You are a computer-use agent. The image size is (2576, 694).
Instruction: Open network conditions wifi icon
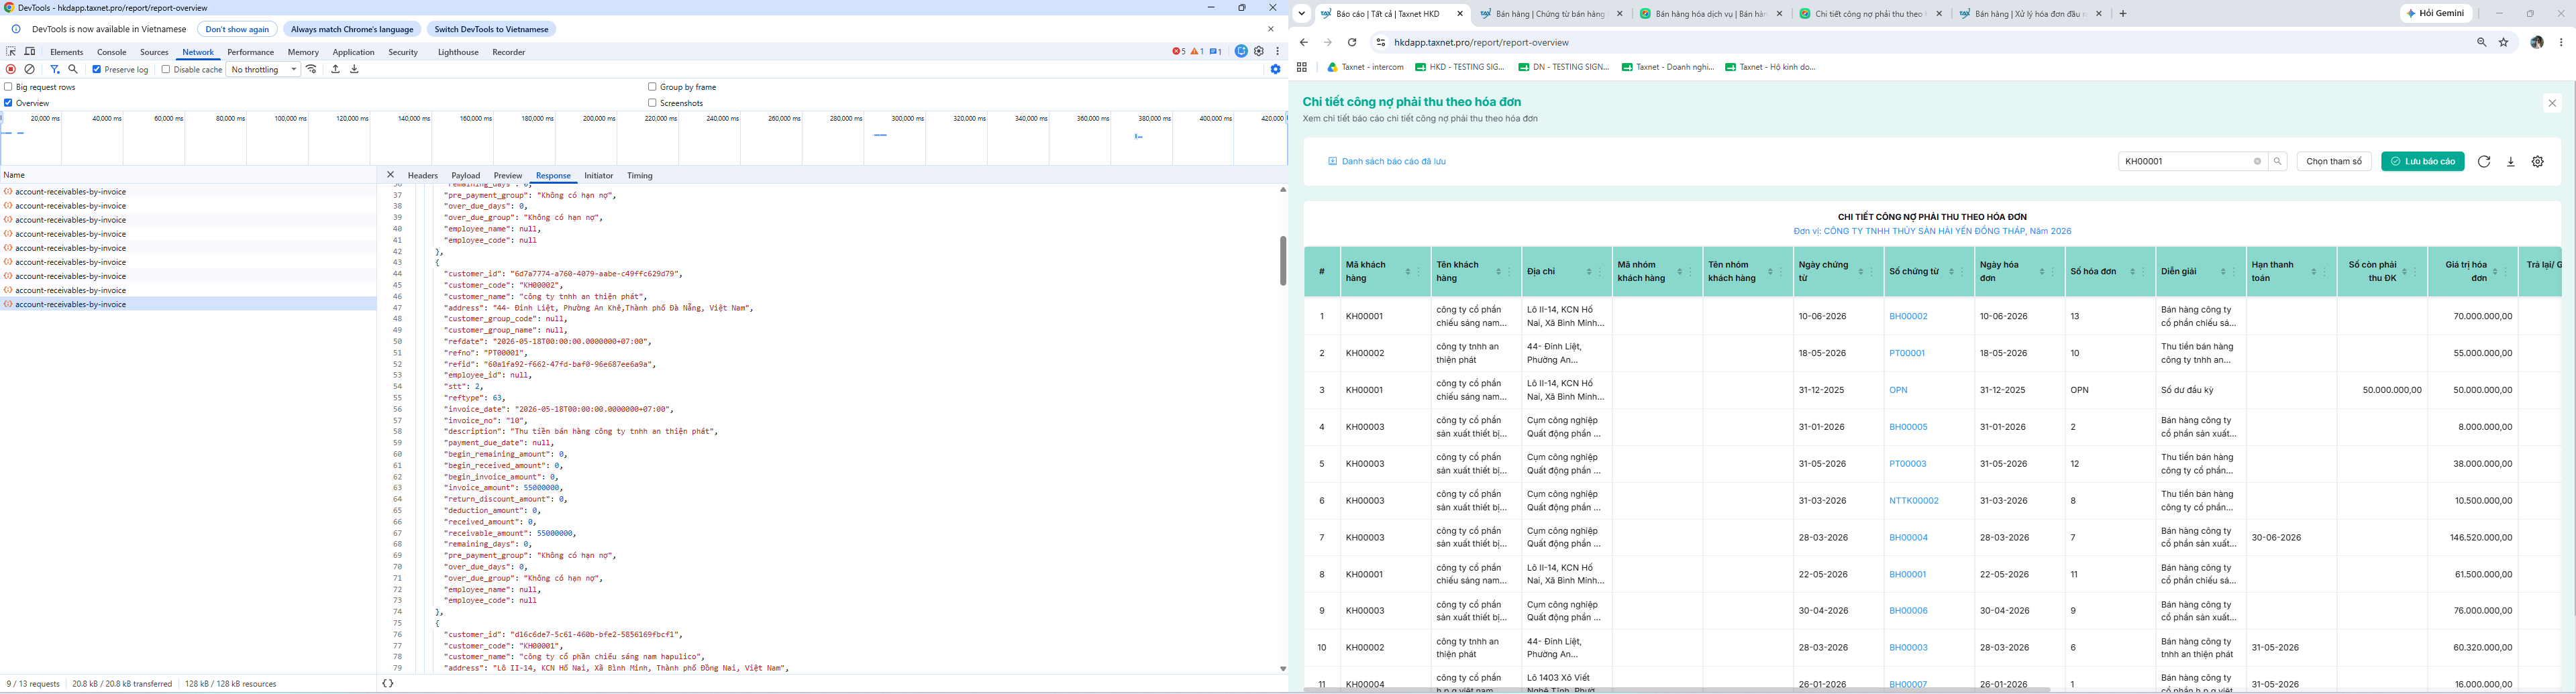click(x=312, y=70)
